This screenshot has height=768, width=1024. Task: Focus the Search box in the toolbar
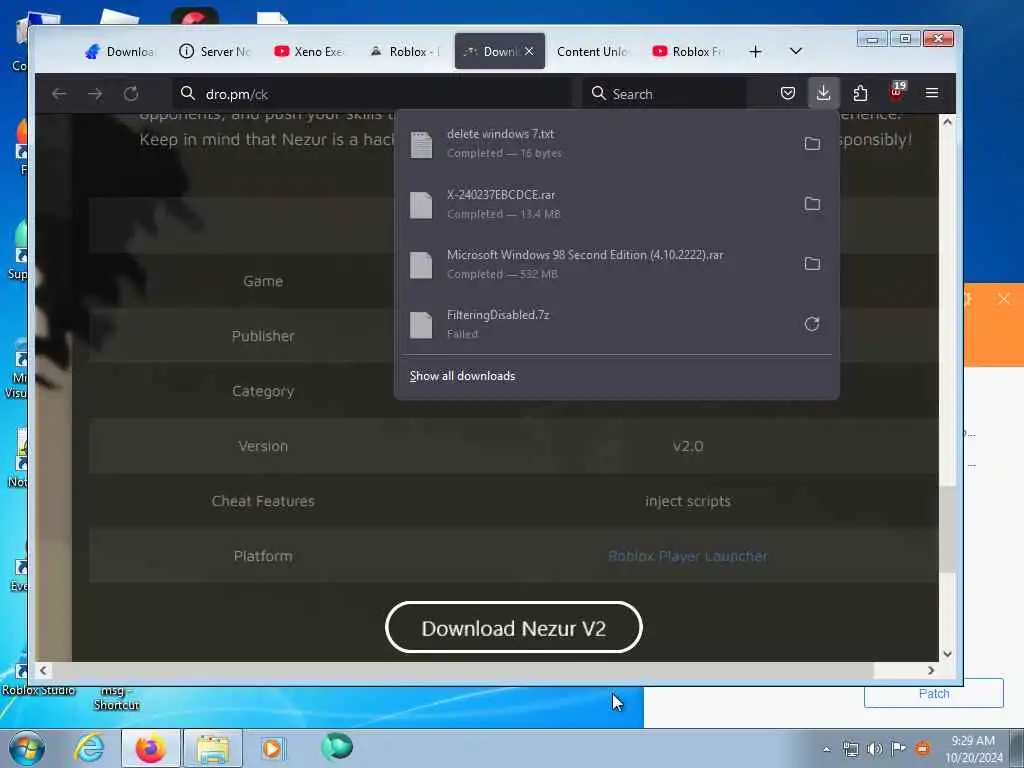point(665,94)
